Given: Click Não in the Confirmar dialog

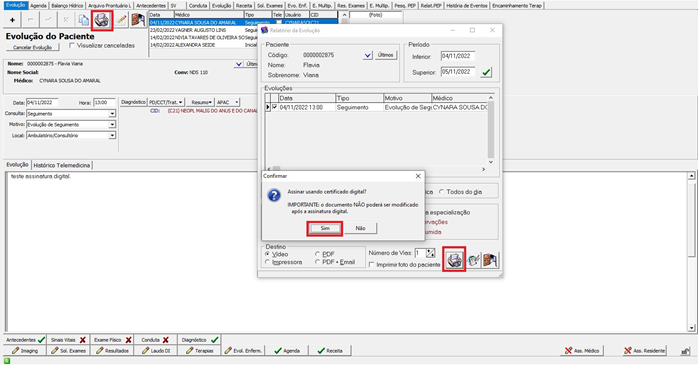Looking at the screenshot, I should (360, 228).
